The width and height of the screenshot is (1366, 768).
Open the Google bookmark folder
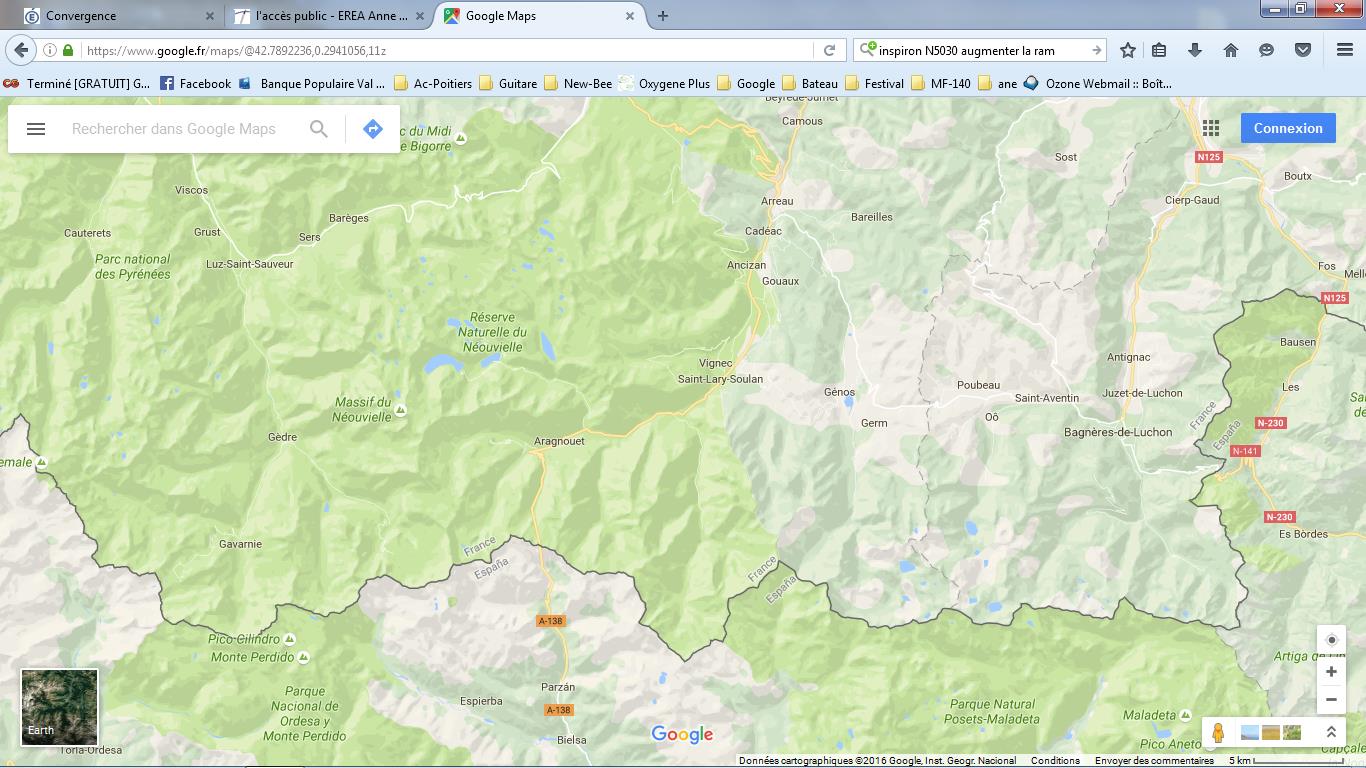746,83
